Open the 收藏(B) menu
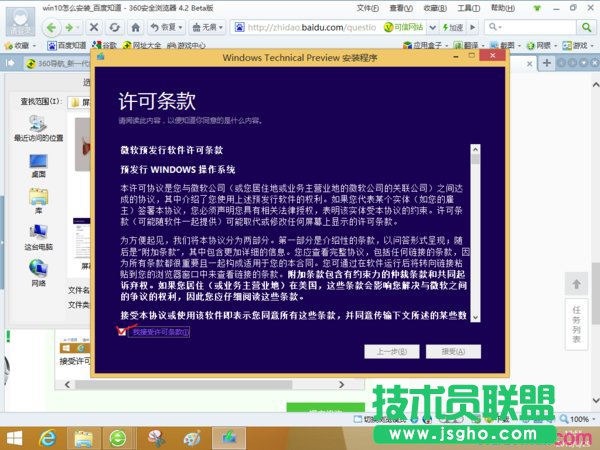Viewport: 600px width, 450px height. 435,8
